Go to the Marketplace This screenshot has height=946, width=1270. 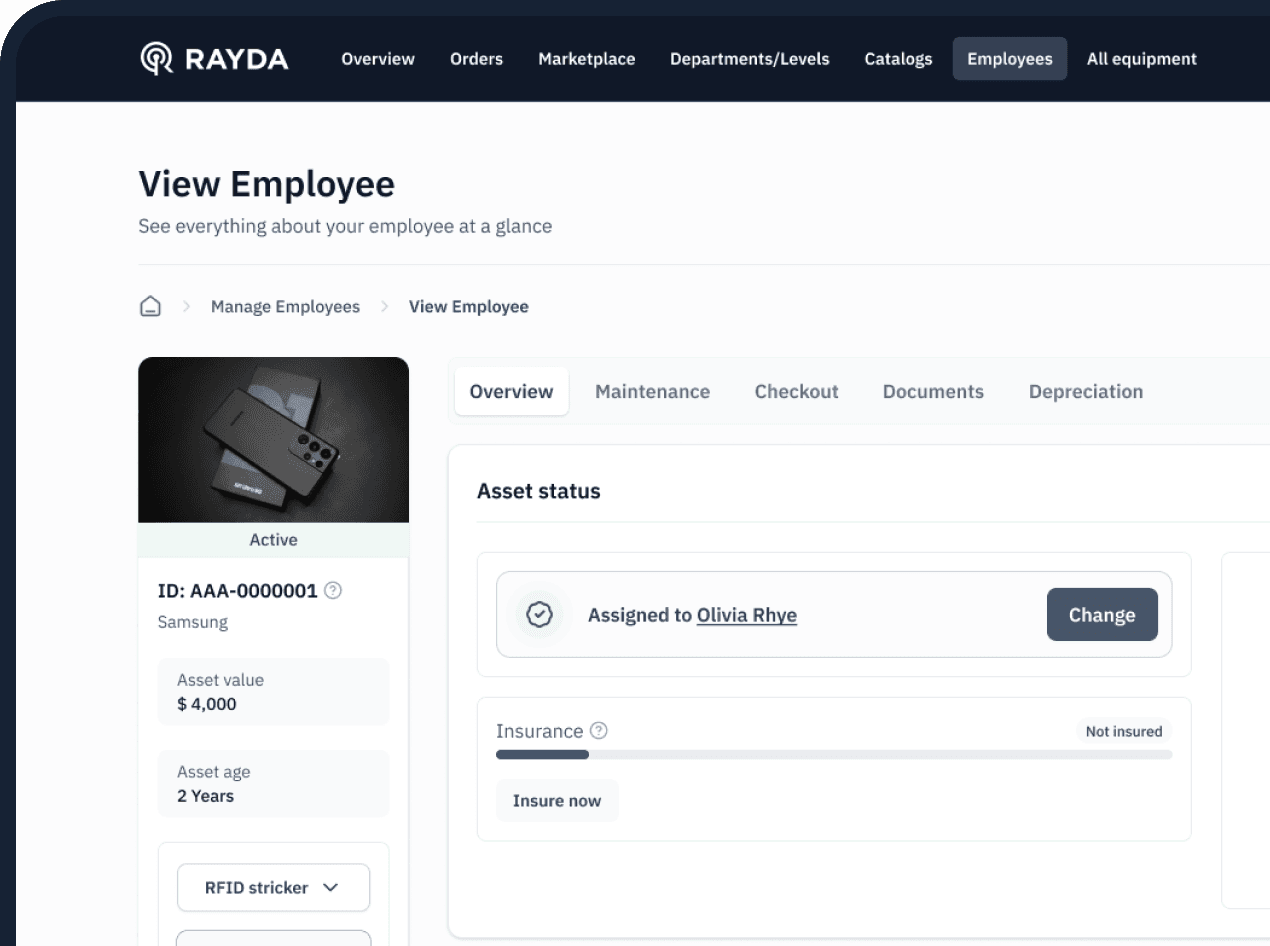click(587, 59)
